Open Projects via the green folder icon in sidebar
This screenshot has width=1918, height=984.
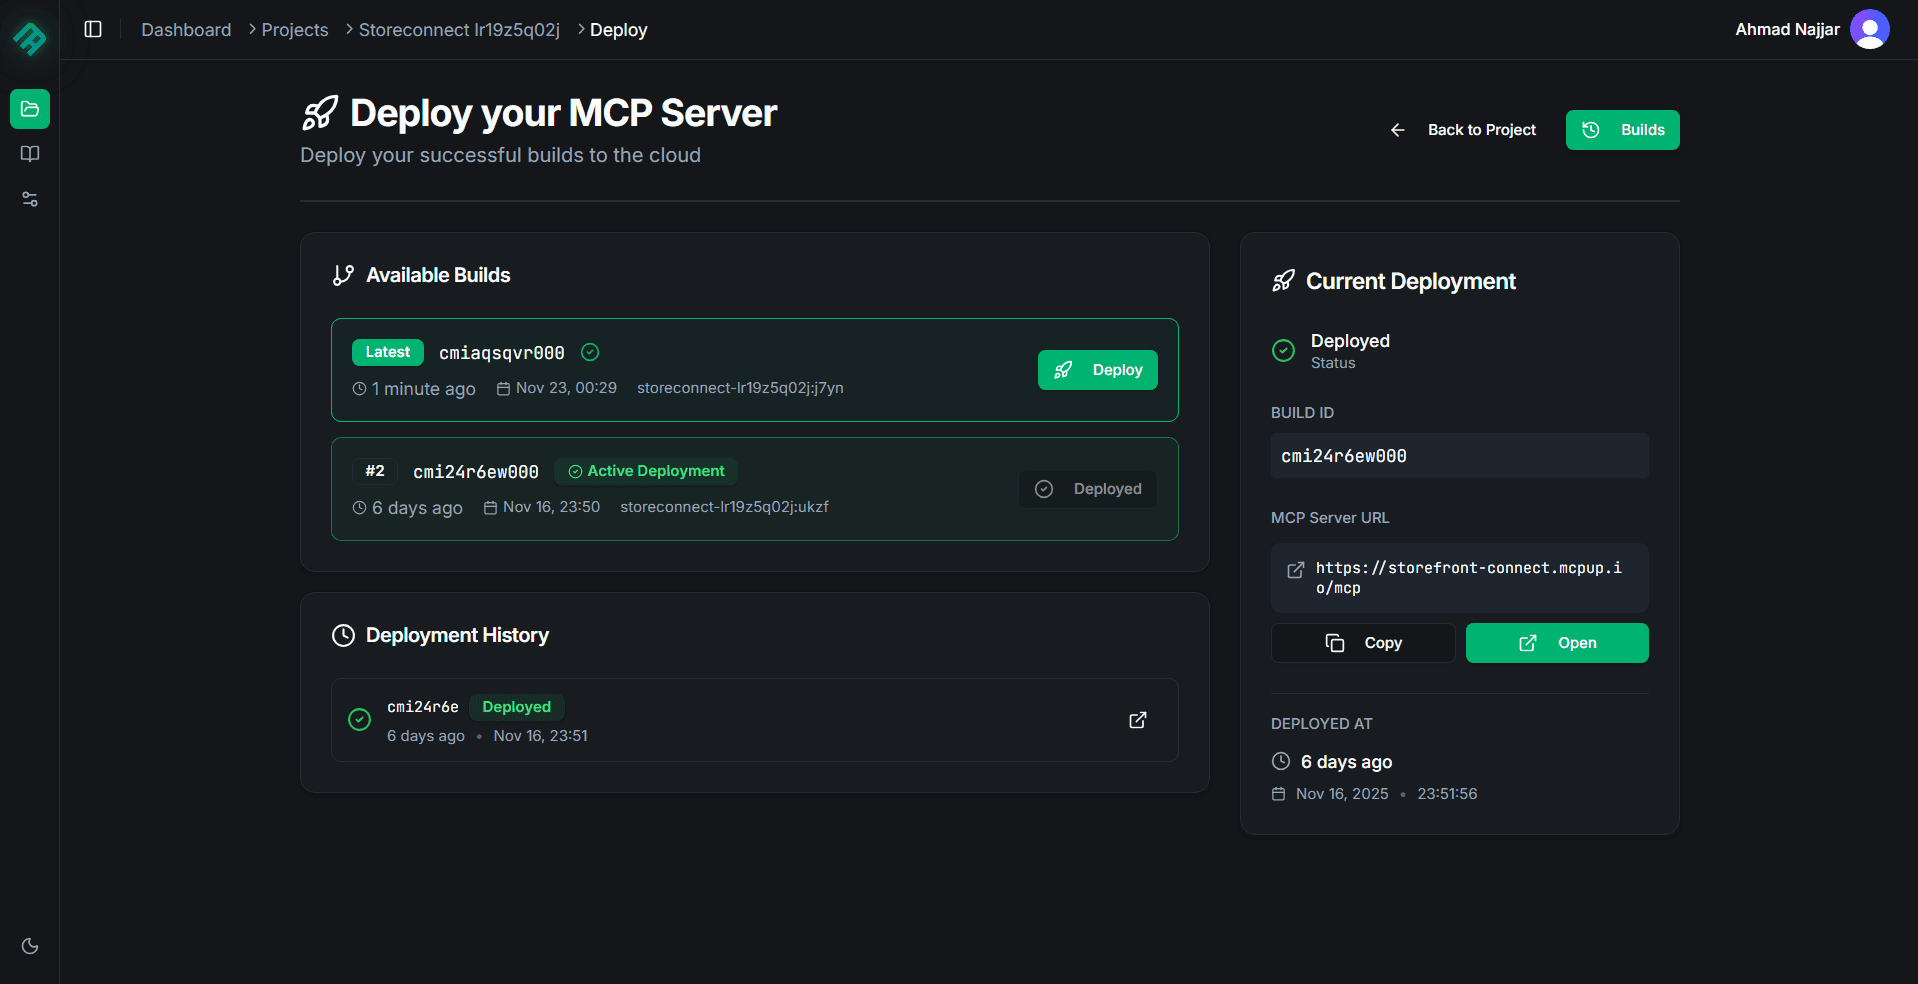(29, 109)
